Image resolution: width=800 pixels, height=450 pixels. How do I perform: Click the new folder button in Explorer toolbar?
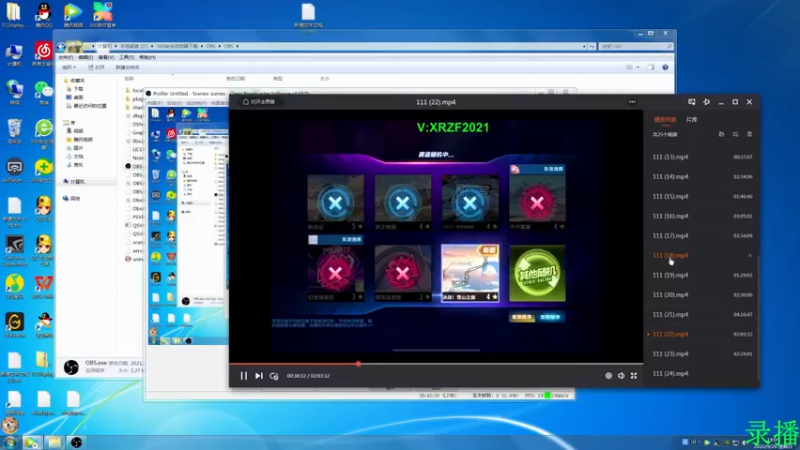tap(127, 67)
